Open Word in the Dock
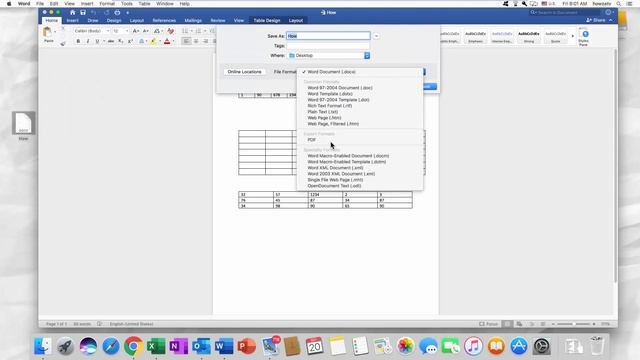Screen dimensions: 640x360 coord(224,347)
